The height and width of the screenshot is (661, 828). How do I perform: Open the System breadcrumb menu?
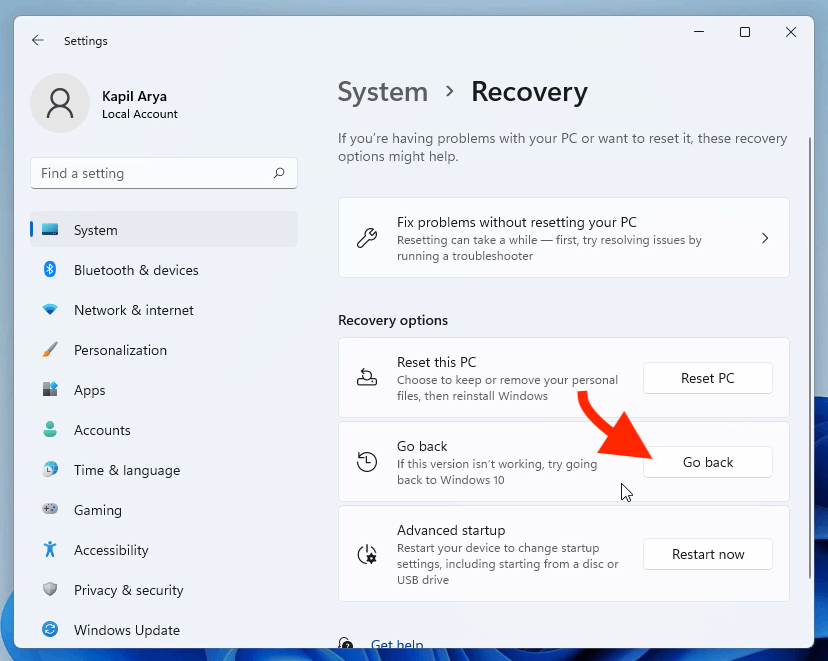coord(383,92)
